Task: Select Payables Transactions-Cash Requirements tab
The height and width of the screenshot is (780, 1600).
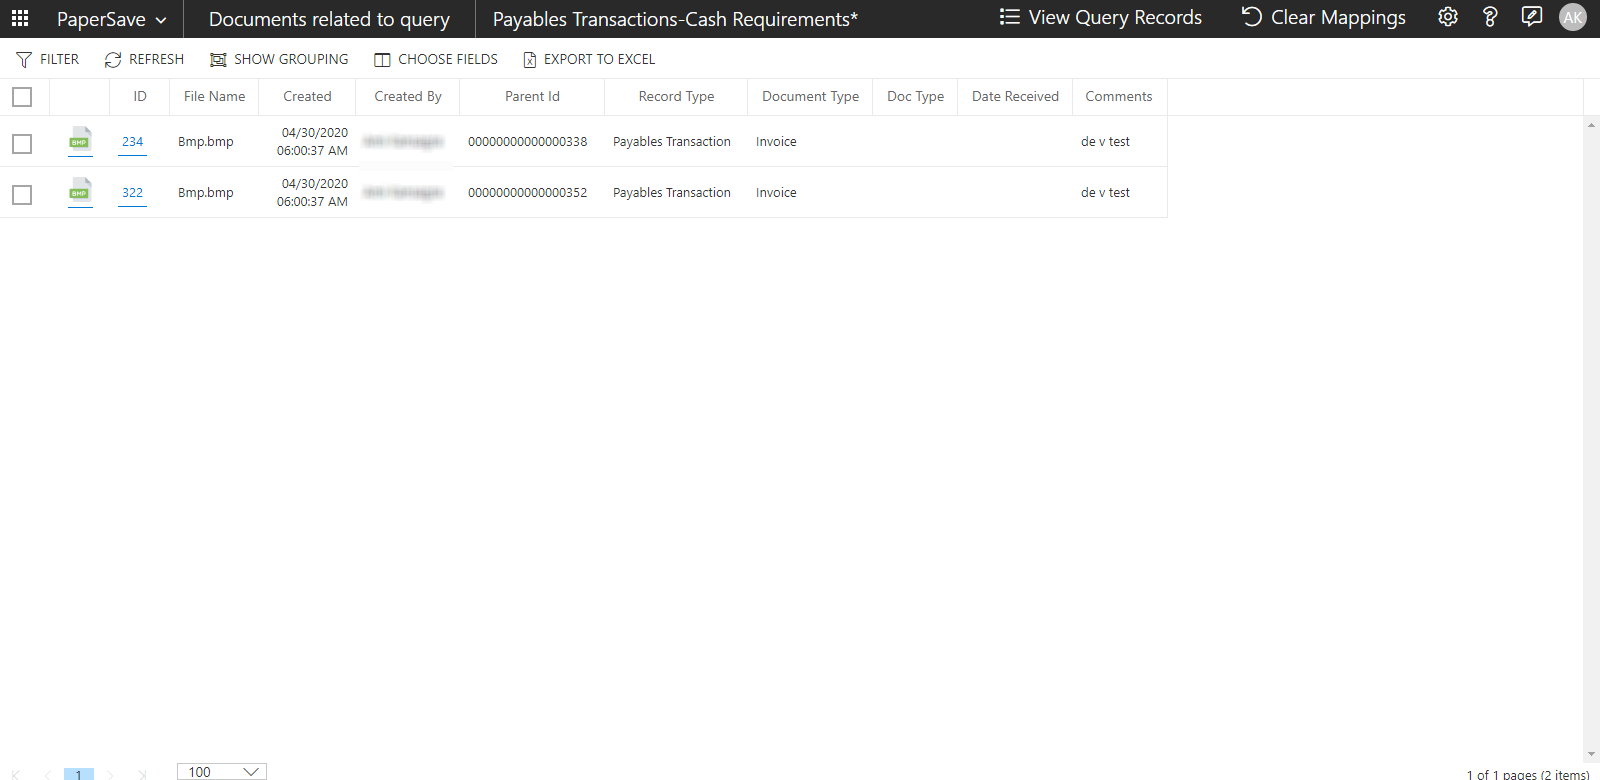Action: click(675, 19)
